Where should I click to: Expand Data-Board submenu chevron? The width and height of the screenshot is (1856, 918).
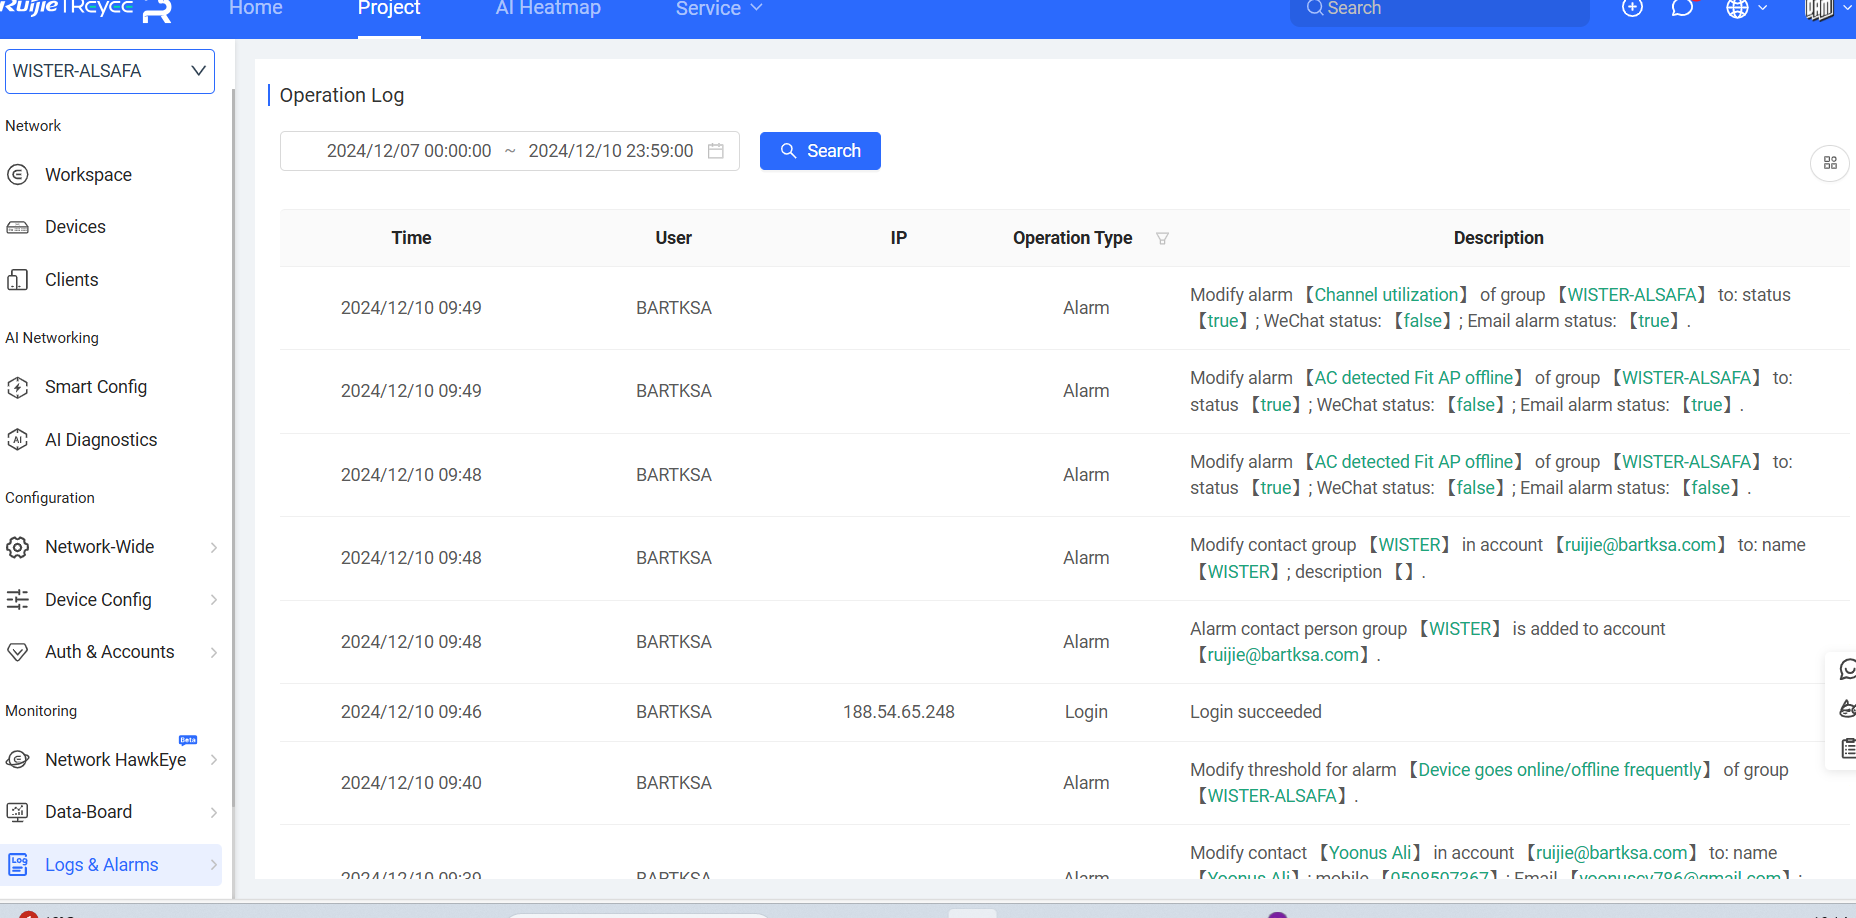[x=214, y=812]
